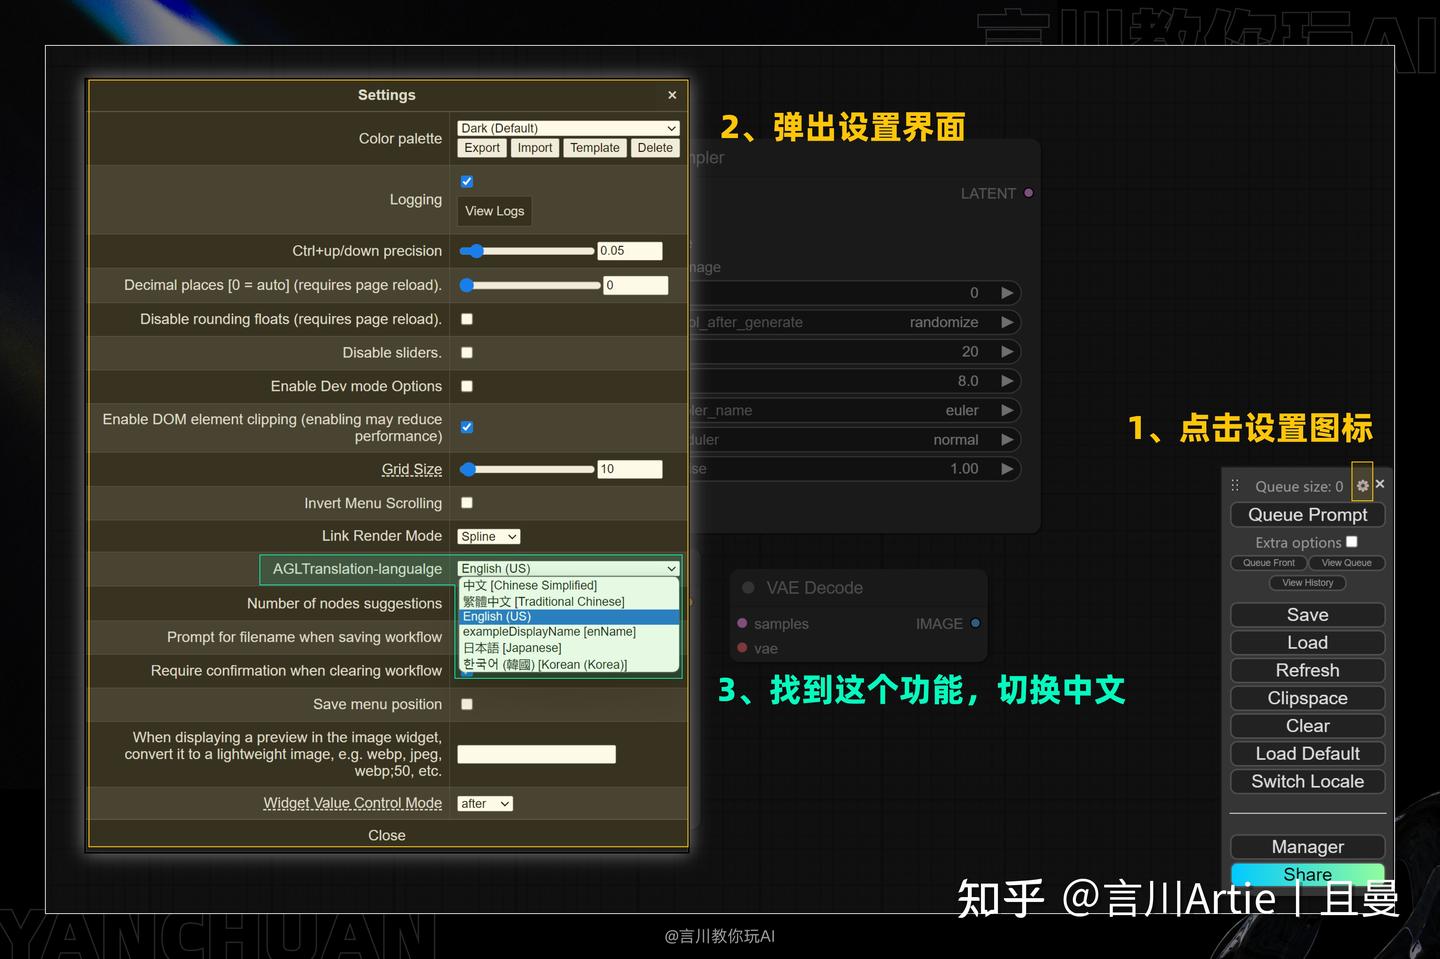Toggle Disable sliders checkbox

tap(466, 353)
